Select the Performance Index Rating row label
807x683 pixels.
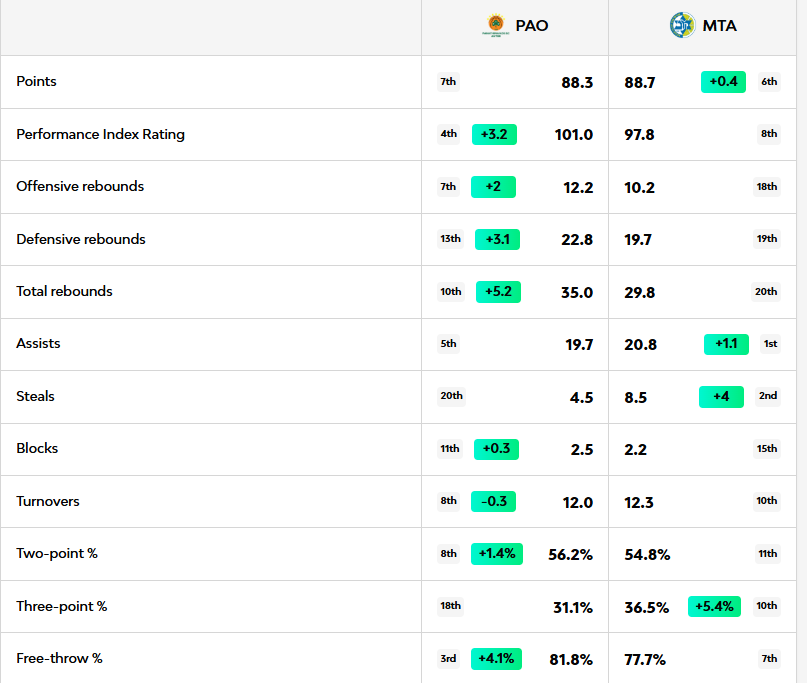[100, 134]
